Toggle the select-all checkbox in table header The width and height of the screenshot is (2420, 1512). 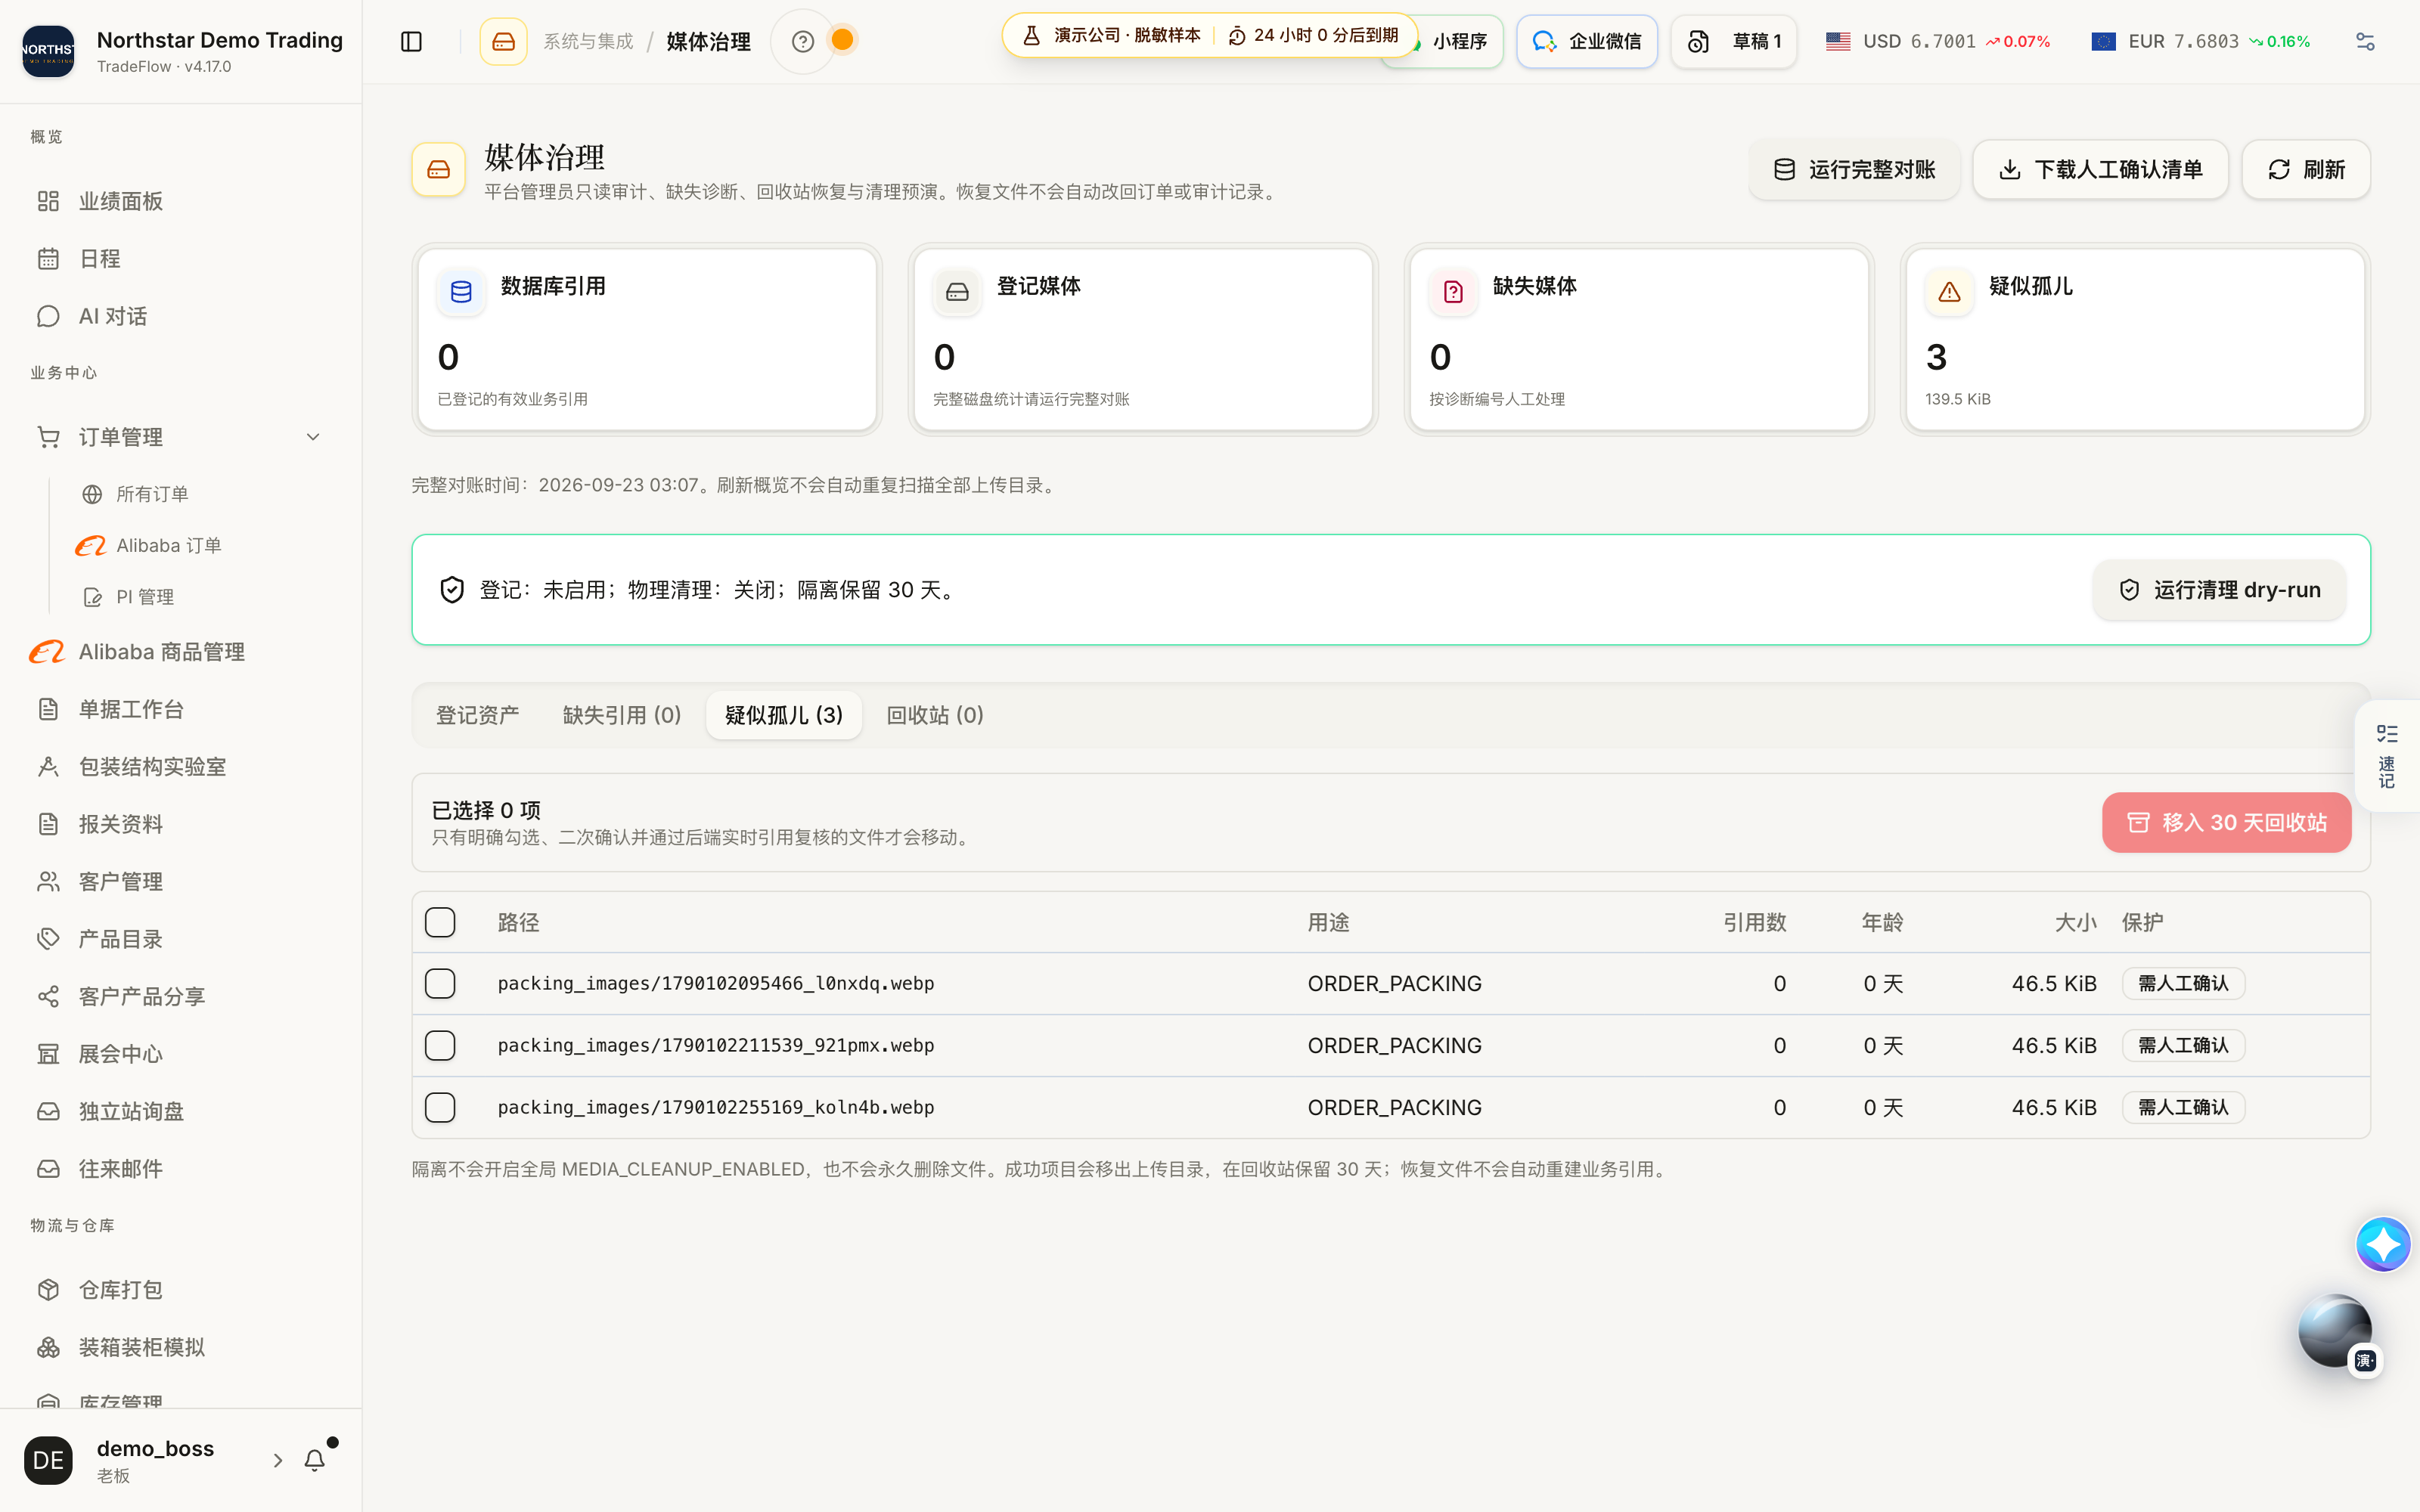[440, 922]
